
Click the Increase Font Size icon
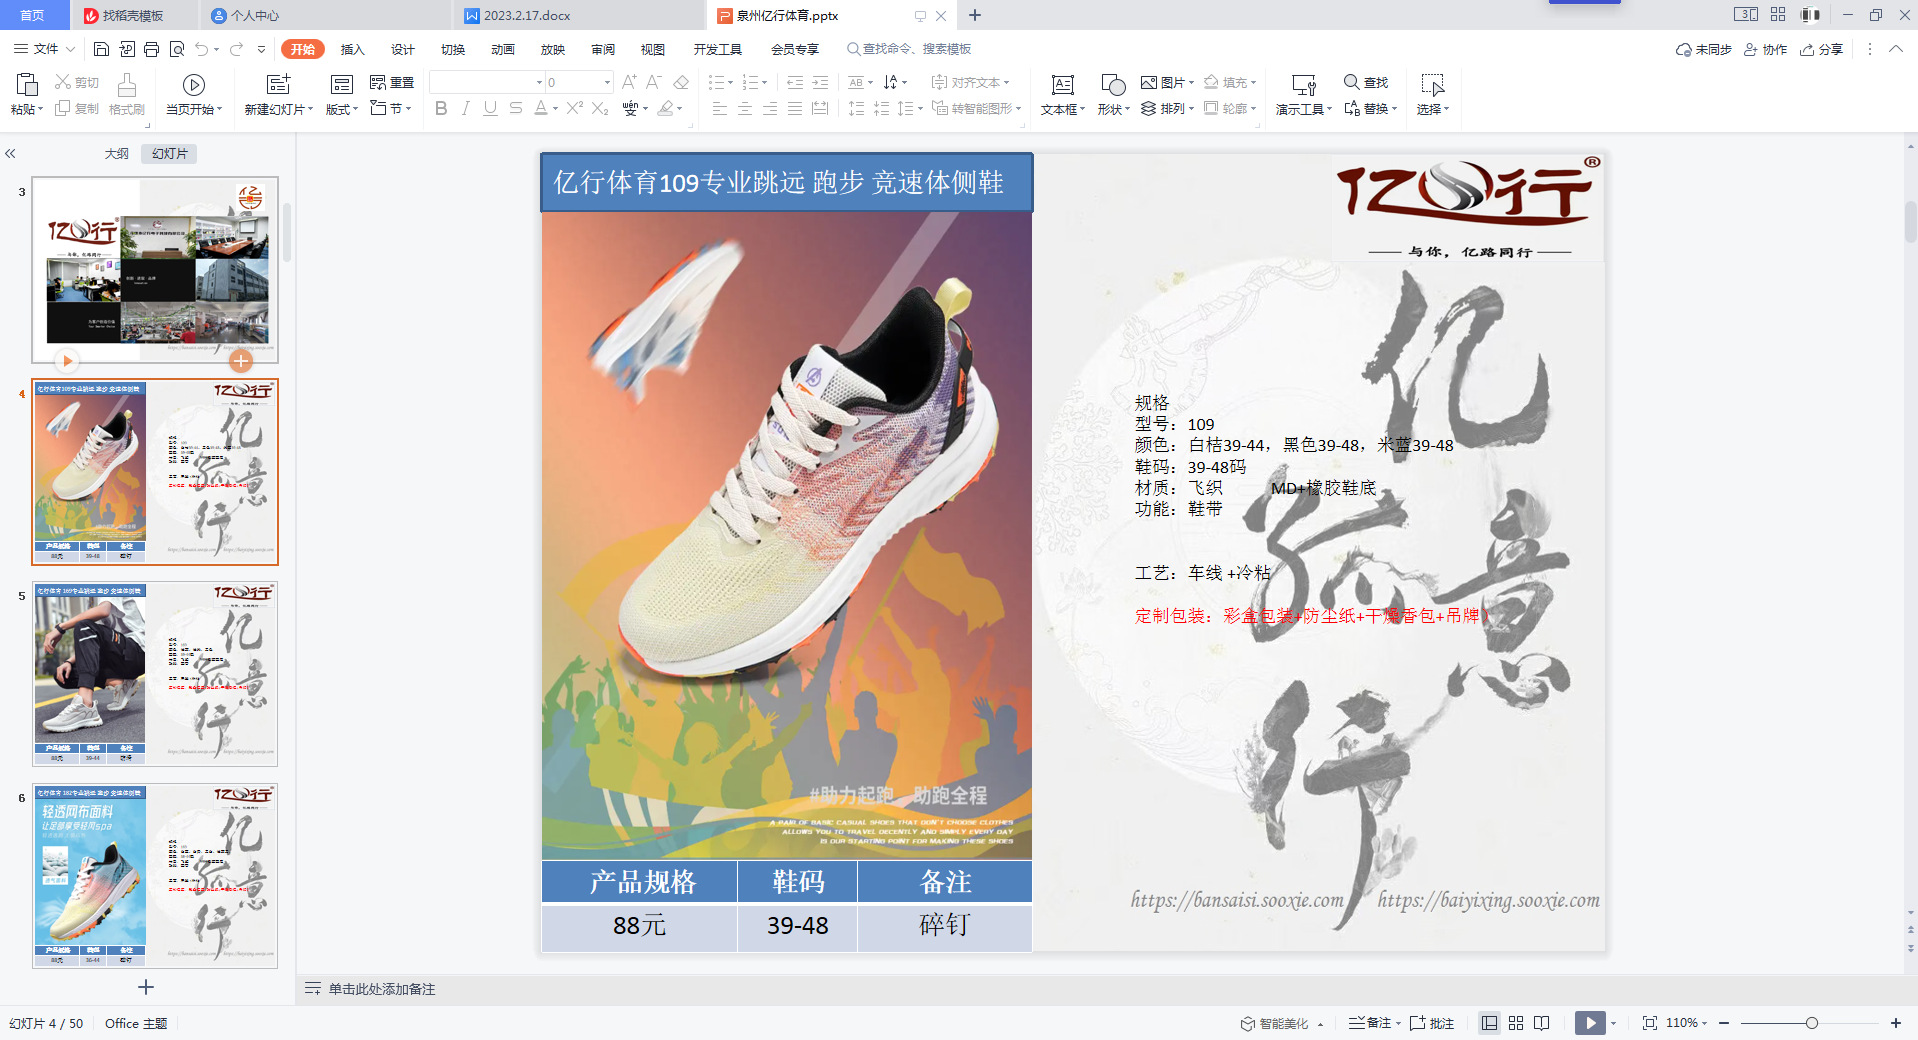click(x=629, y=82)
